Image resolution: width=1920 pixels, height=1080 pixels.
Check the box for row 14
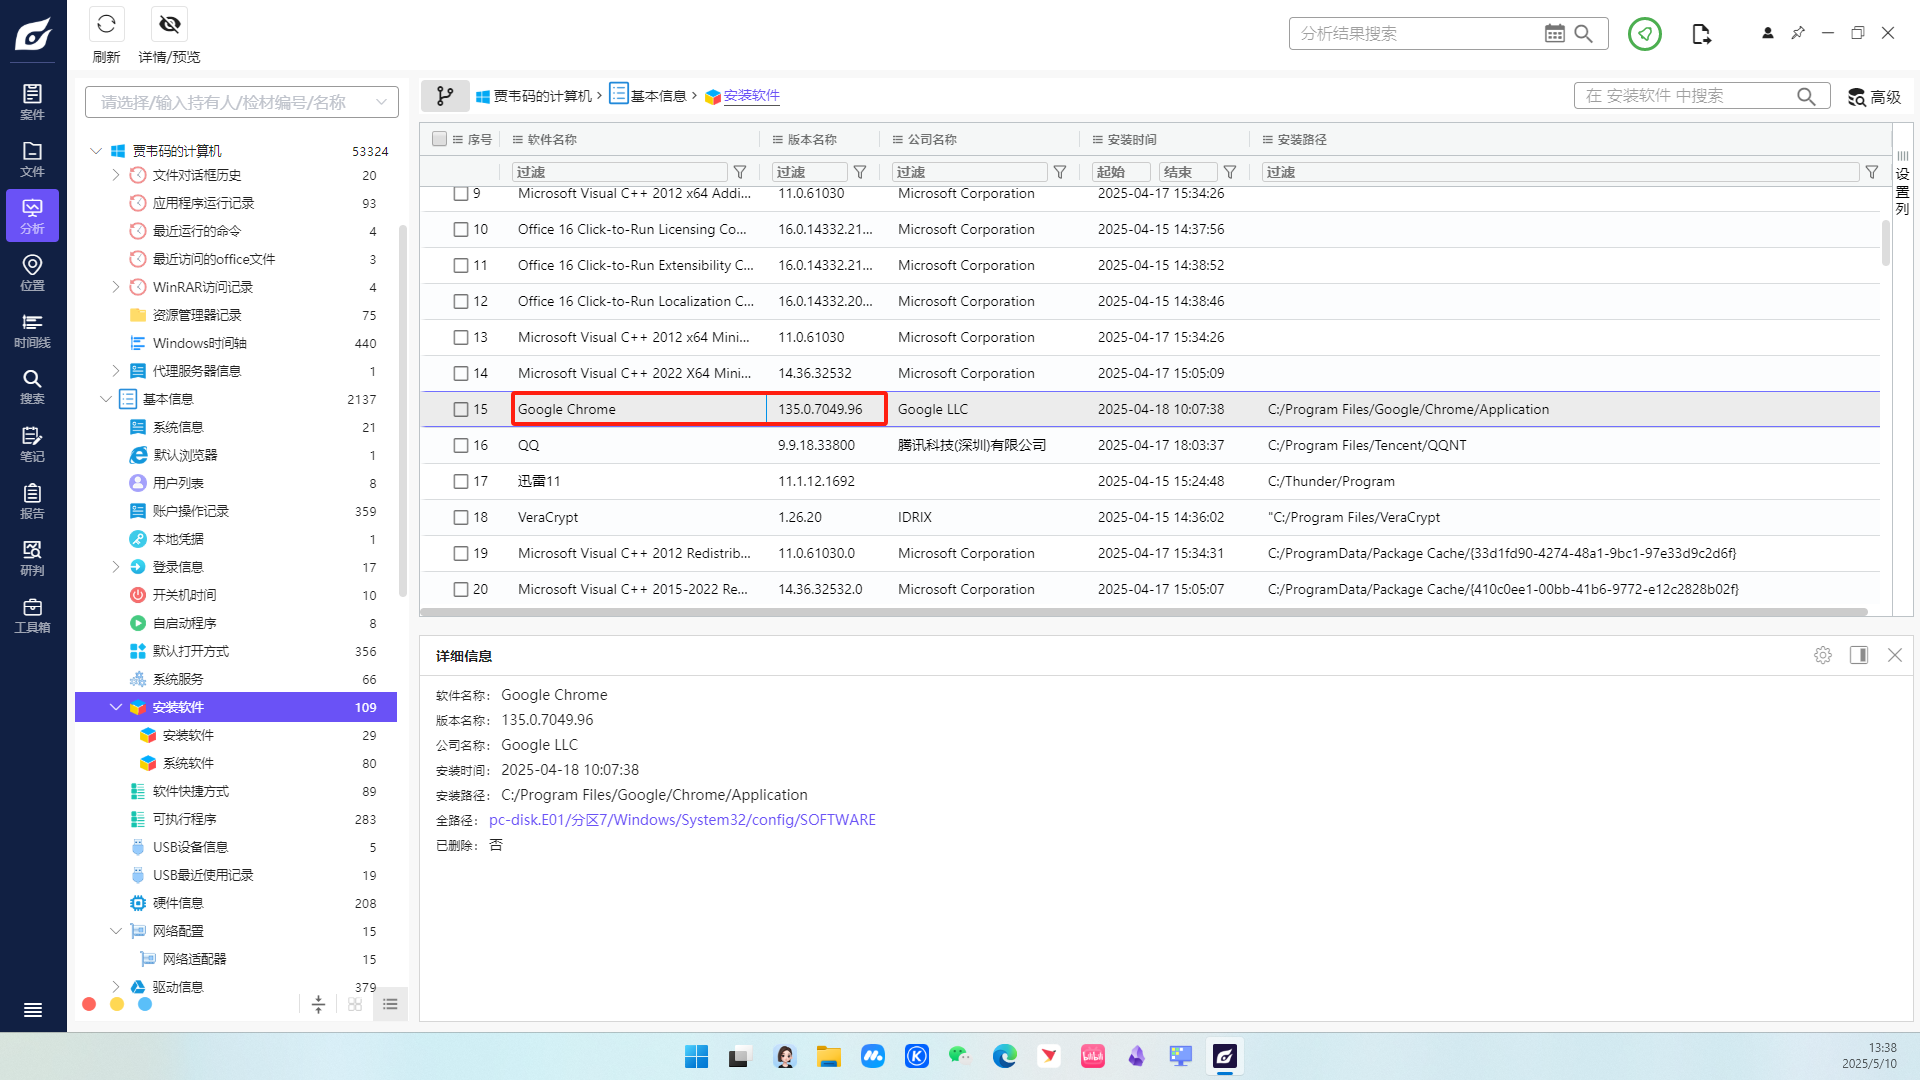tap(461, 374)
